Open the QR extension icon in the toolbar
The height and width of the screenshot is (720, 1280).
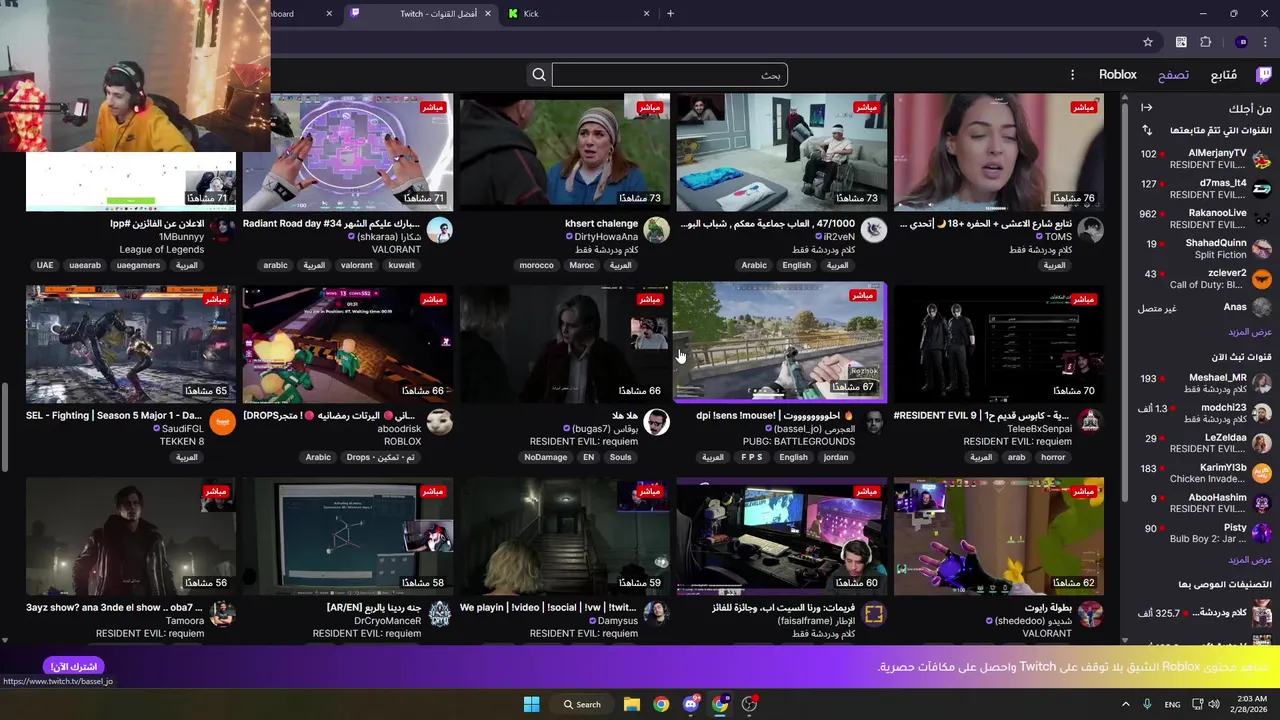[x=1181, y=42]
